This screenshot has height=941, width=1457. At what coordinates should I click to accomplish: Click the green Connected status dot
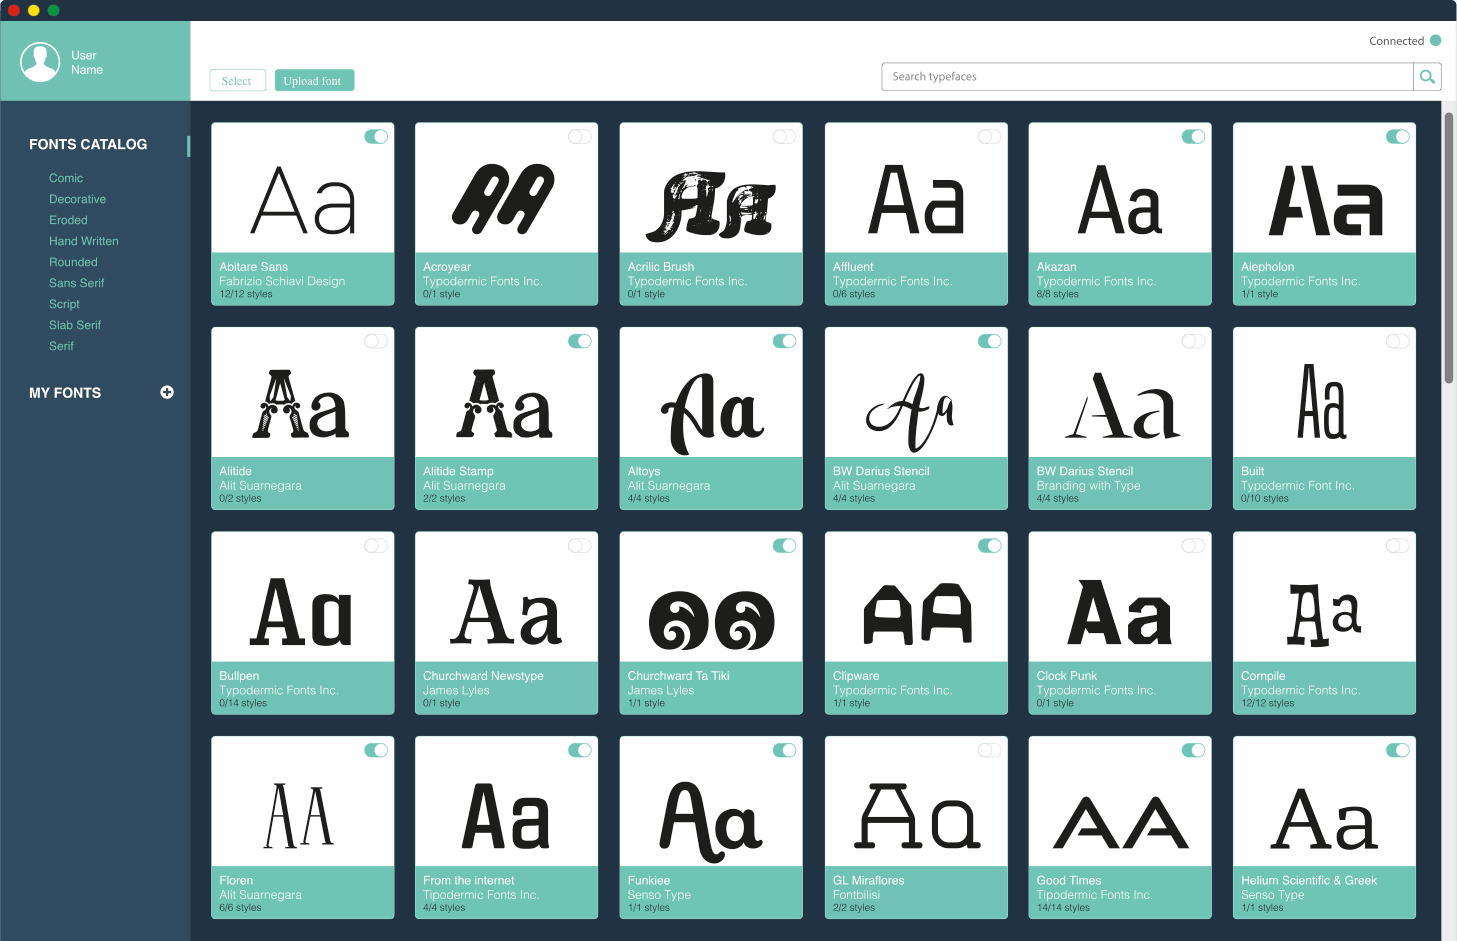coord(1436,41)
